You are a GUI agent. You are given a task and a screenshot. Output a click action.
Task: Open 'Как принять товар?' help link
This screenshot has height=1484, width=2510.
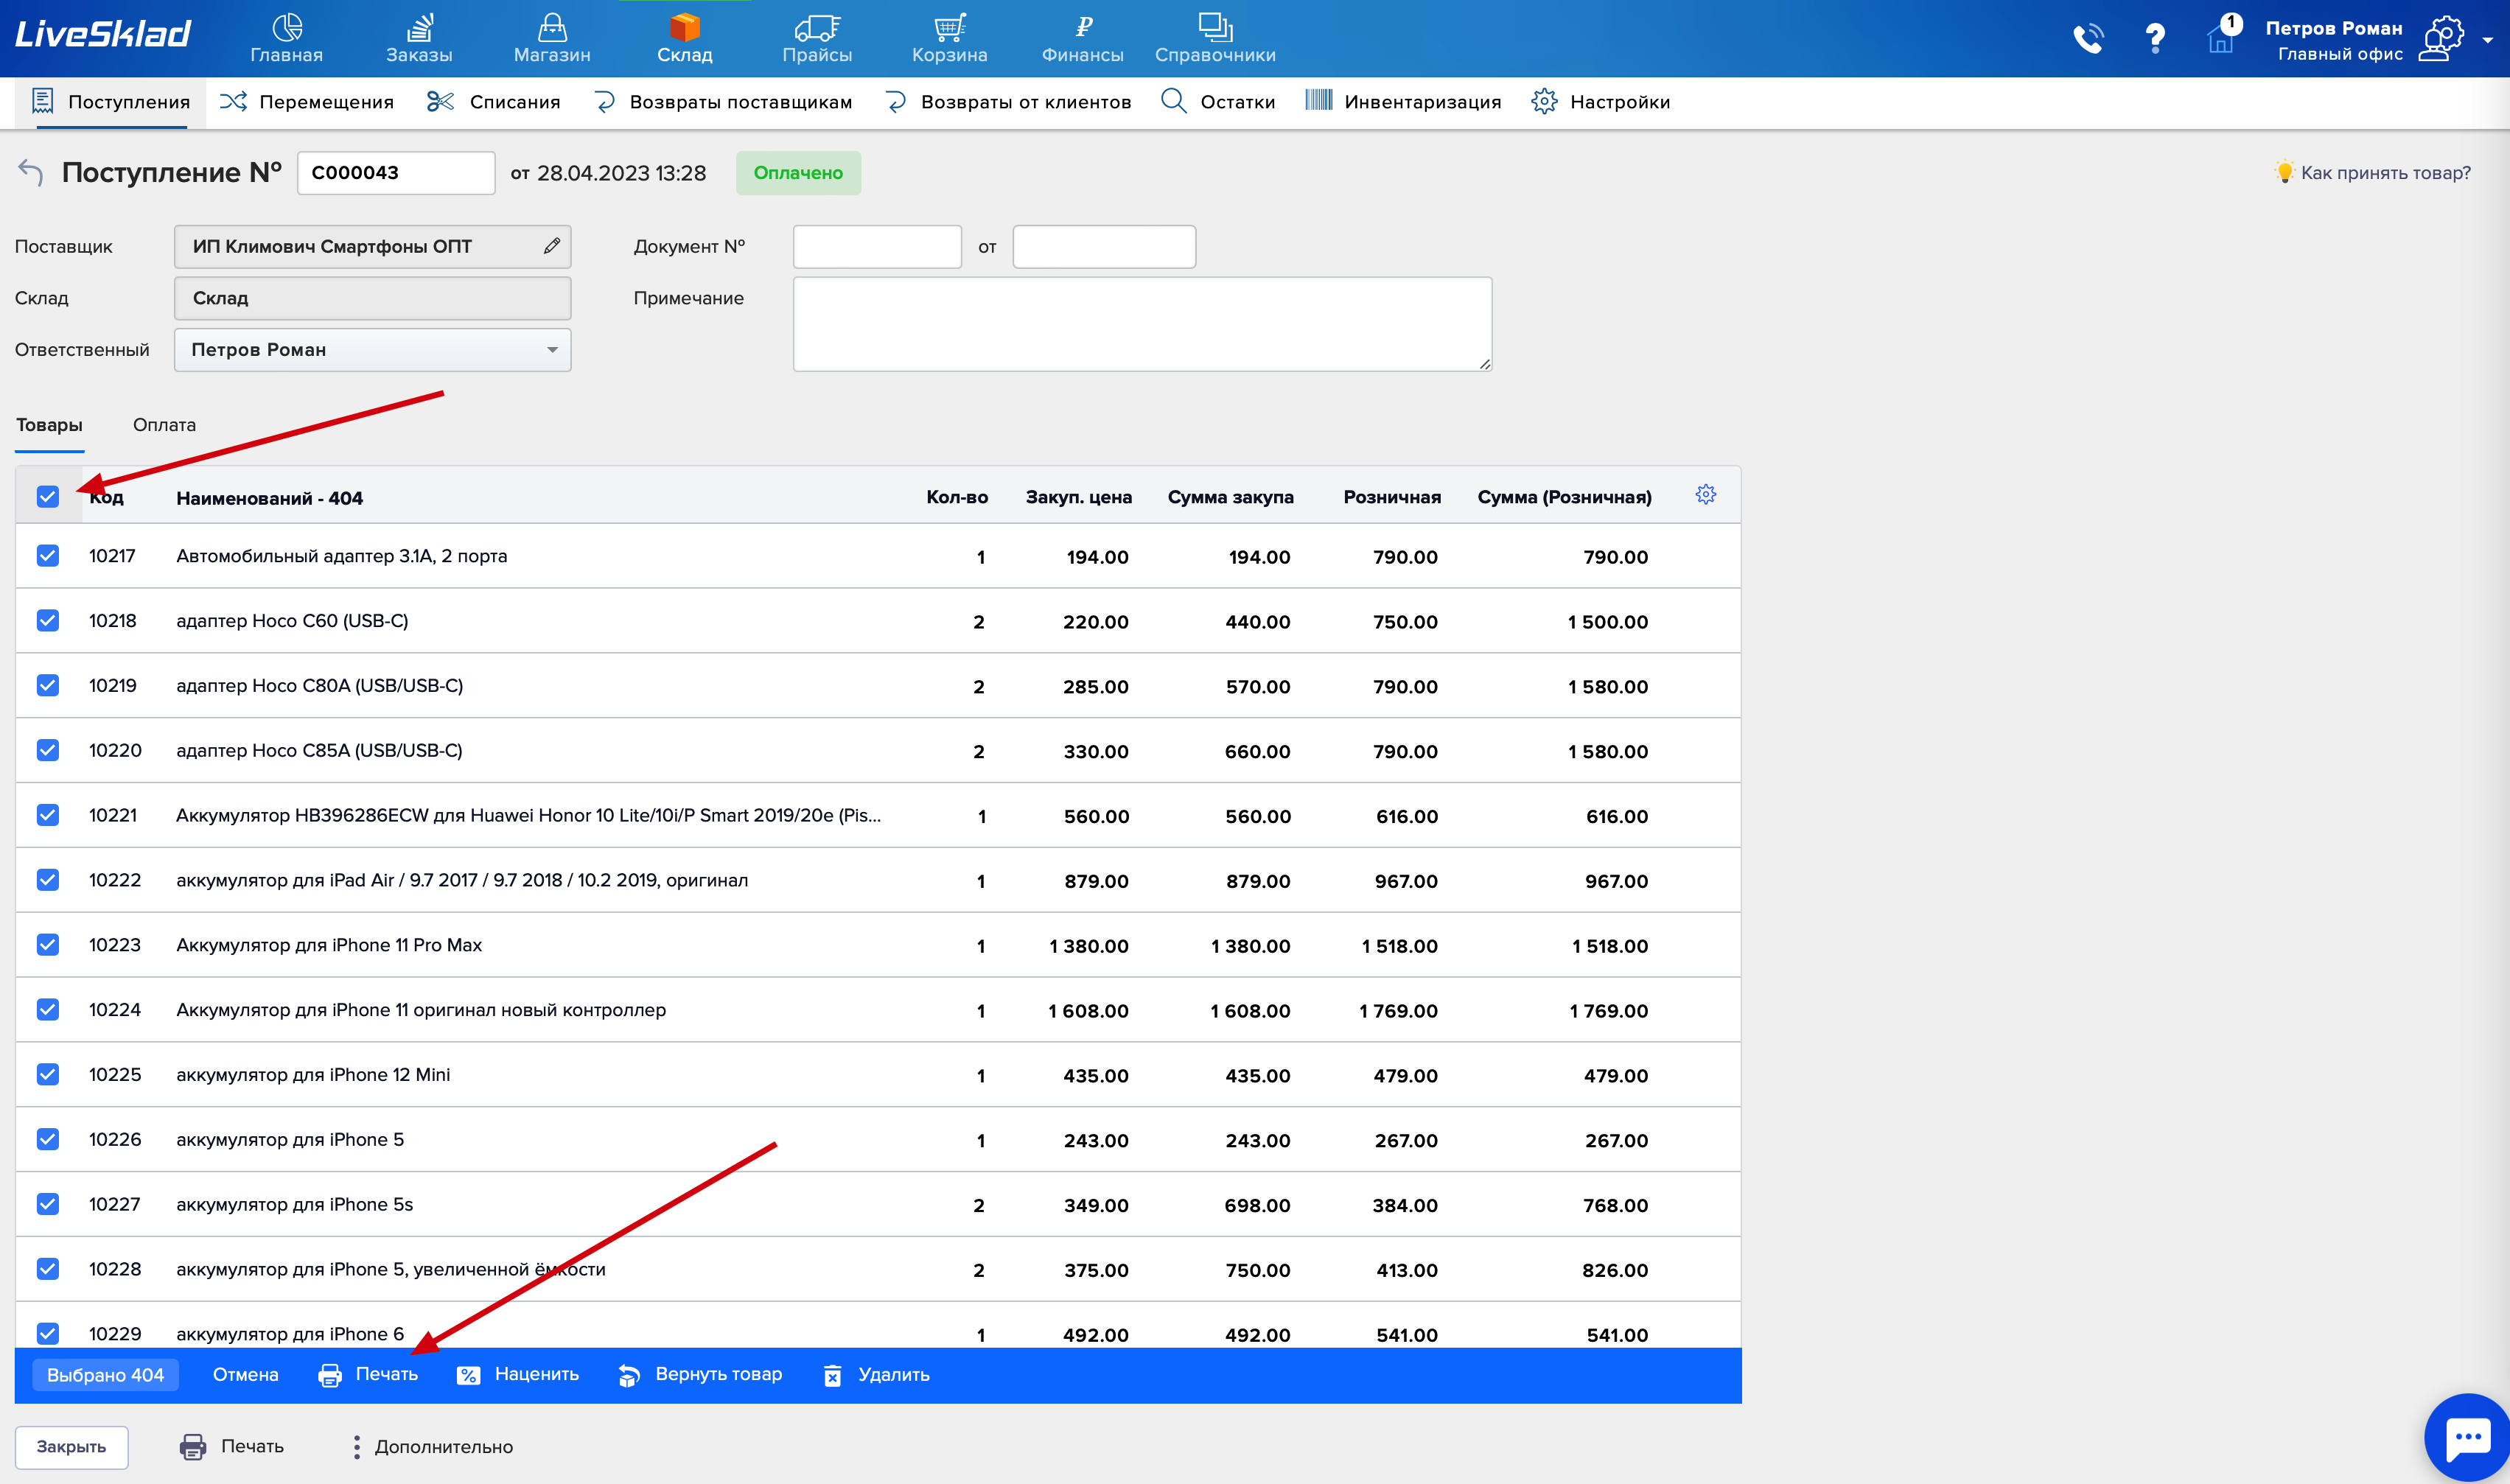2373,172
